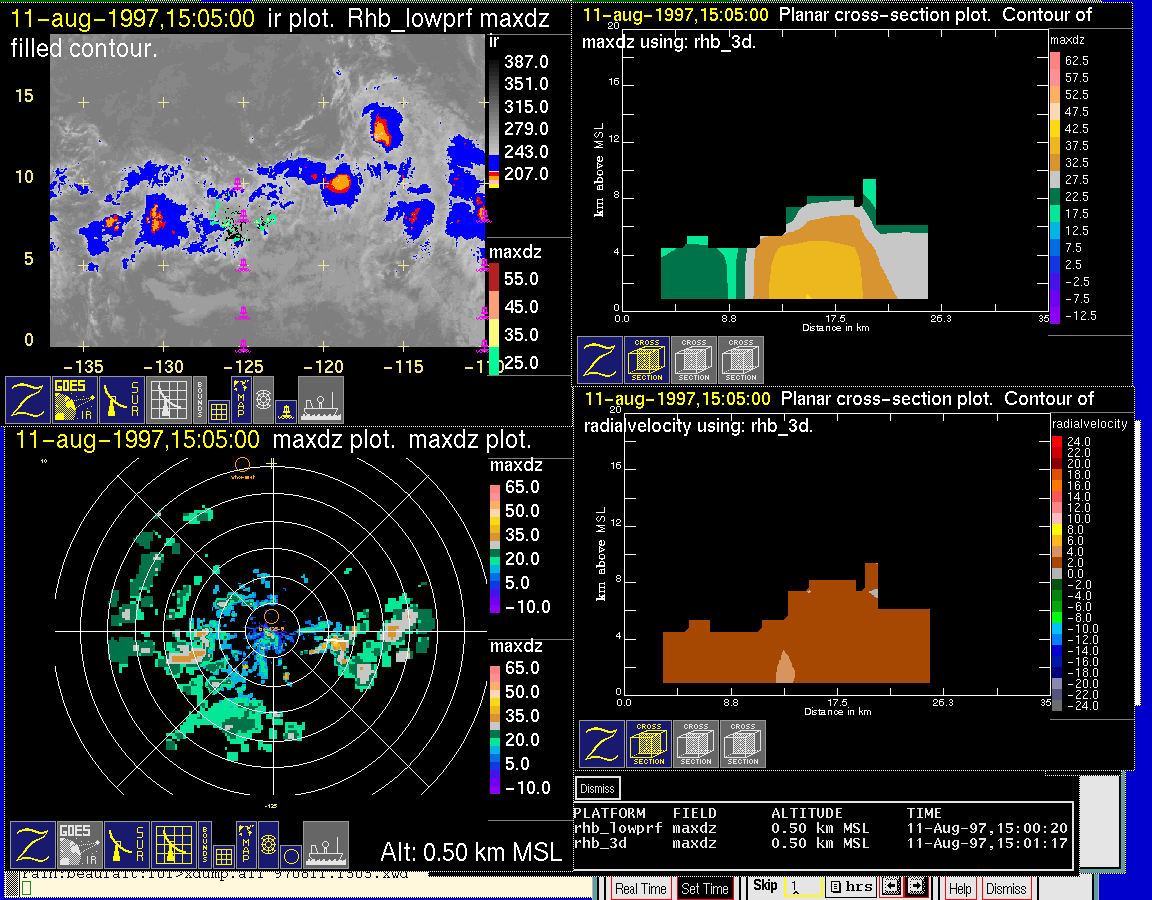This screenshot has width=1152, height=900.
Task: Toggle Set Time mode
Action: coord(704,888)
